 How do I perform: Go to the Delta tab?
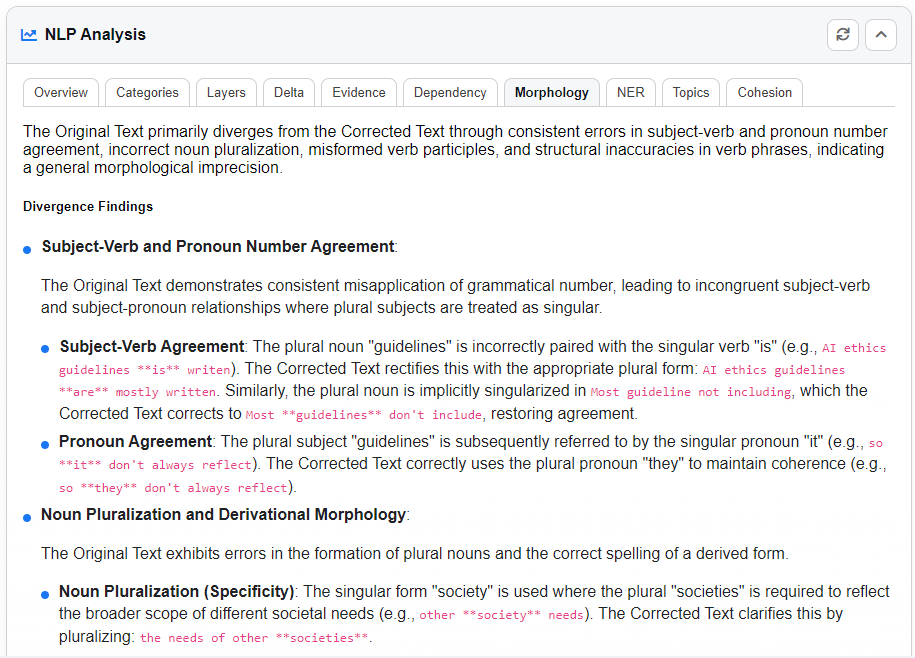289,93
